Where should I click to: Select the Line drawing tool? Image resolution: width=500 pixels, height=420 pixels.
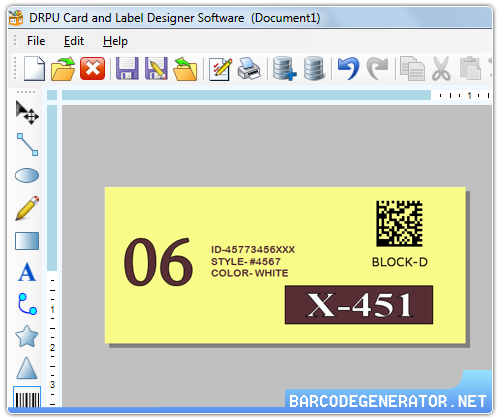[27, 145]
